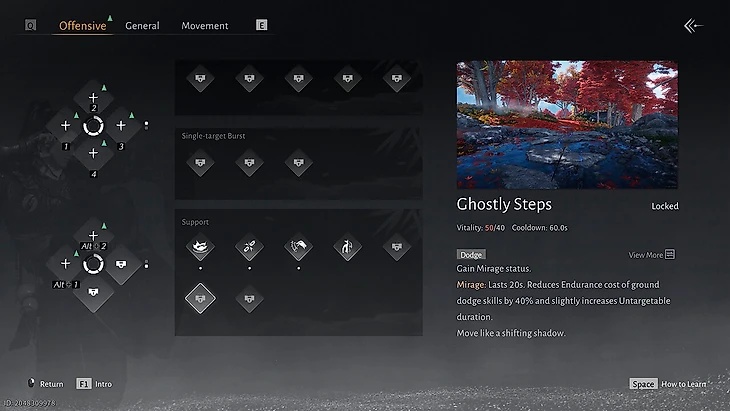Add a skill to empty slot 4
Image resolution: width=730 pixels, height=411 pixels.
(93, 153)
